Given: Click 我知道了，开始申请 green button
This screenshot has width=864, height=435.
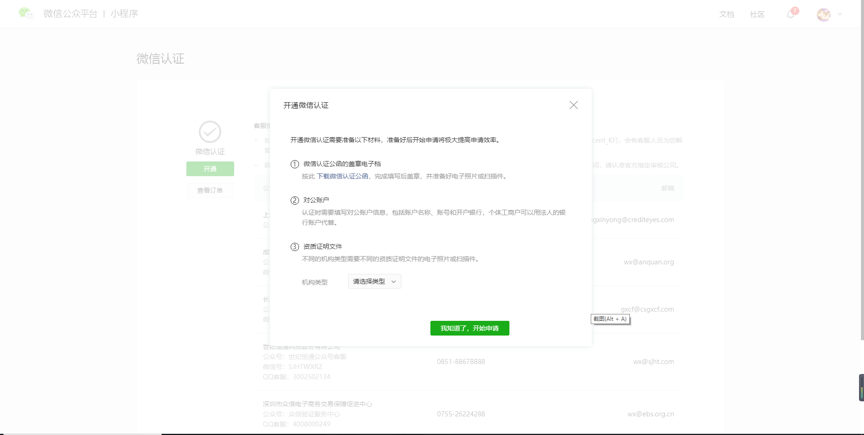Looking at the screenshot, I should click(469, 328).
